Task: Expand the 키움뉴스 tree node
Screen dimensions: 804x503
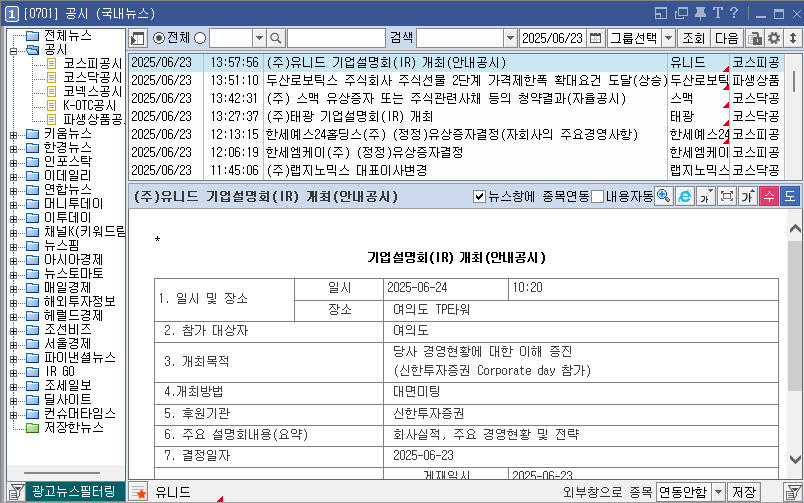Action: tap(13, 135)
